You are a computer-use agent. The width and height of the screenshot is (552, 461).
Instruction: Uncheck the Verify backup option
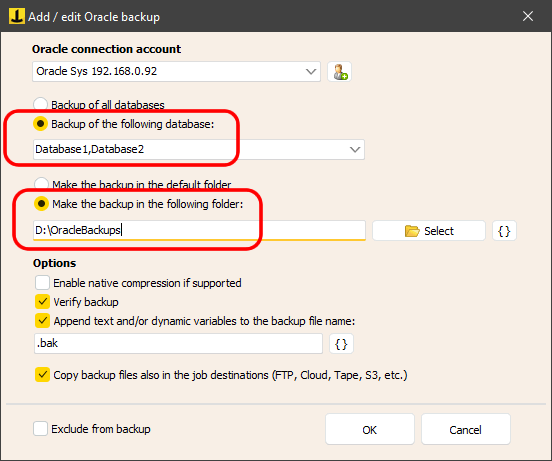tap(42, 302)
